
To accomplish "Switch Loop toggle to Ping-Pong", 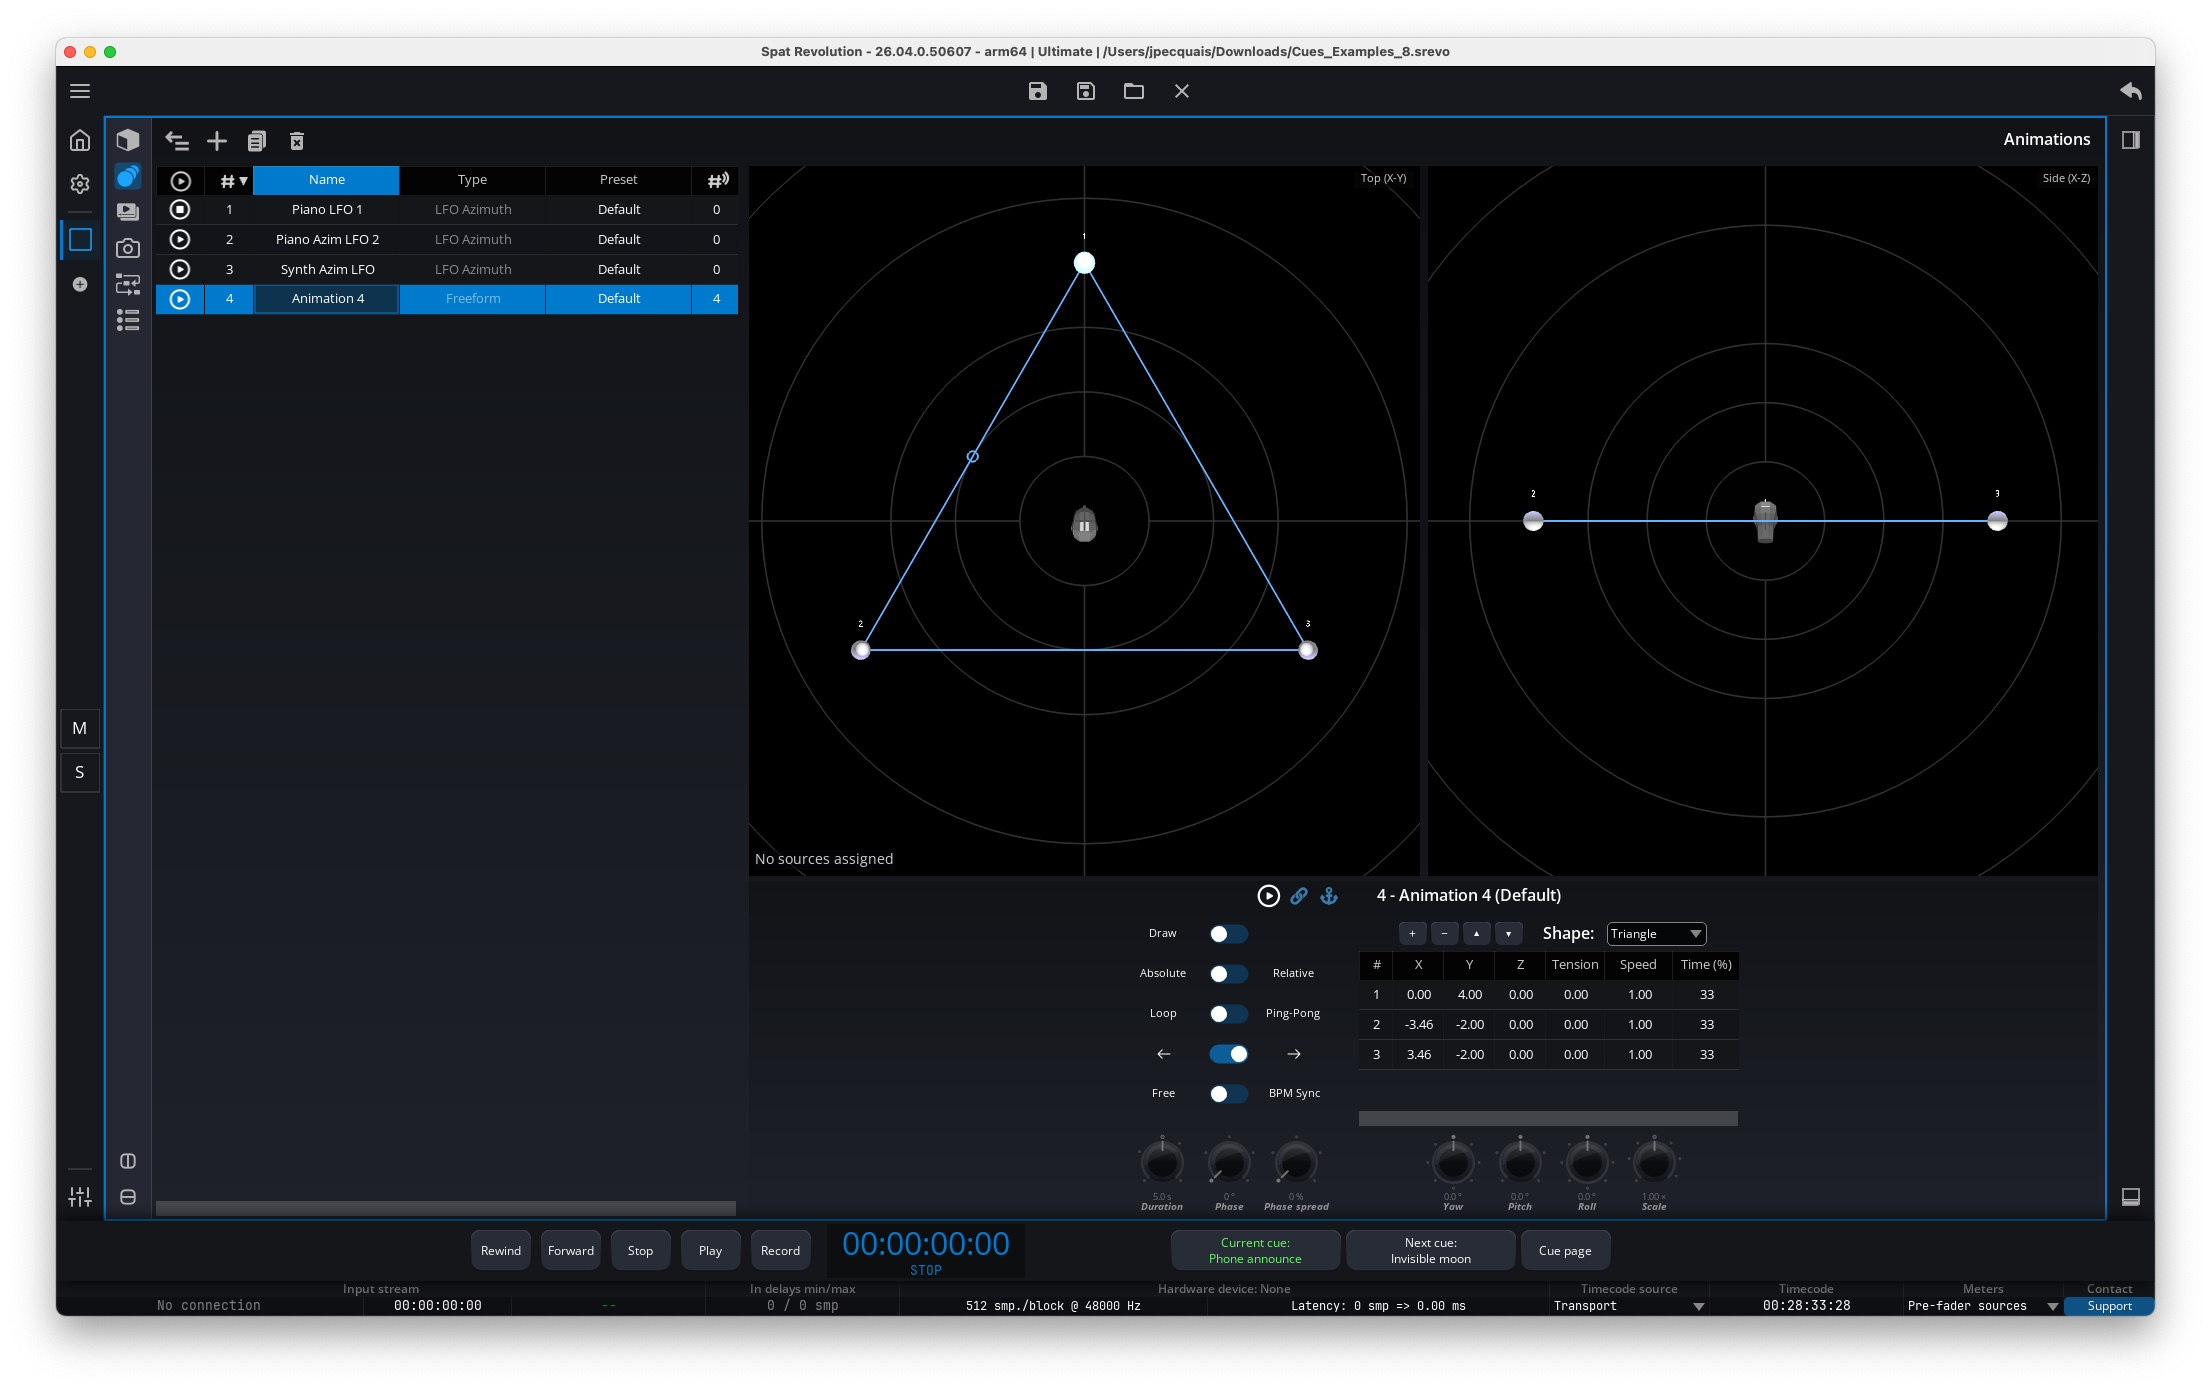I will pyautogui.click(x=1228, y=1014).
